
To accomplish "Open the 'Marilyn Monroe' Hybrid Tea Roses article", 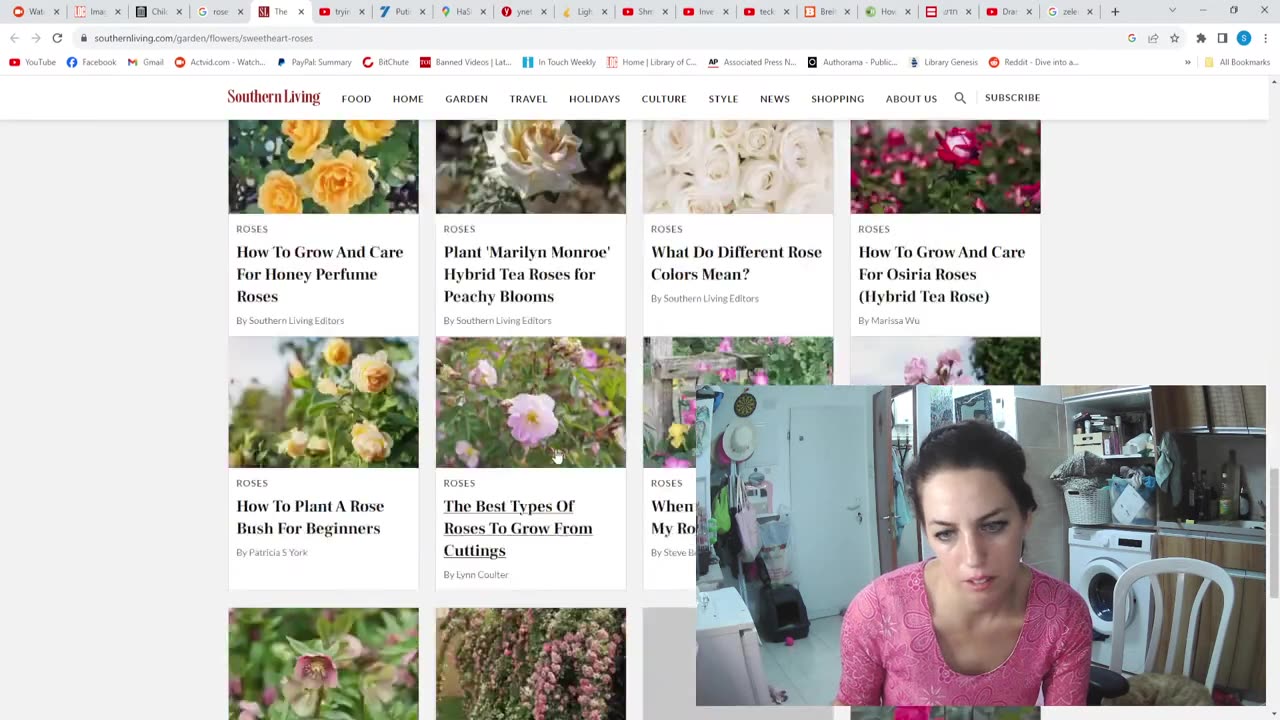I will (527, 274).
